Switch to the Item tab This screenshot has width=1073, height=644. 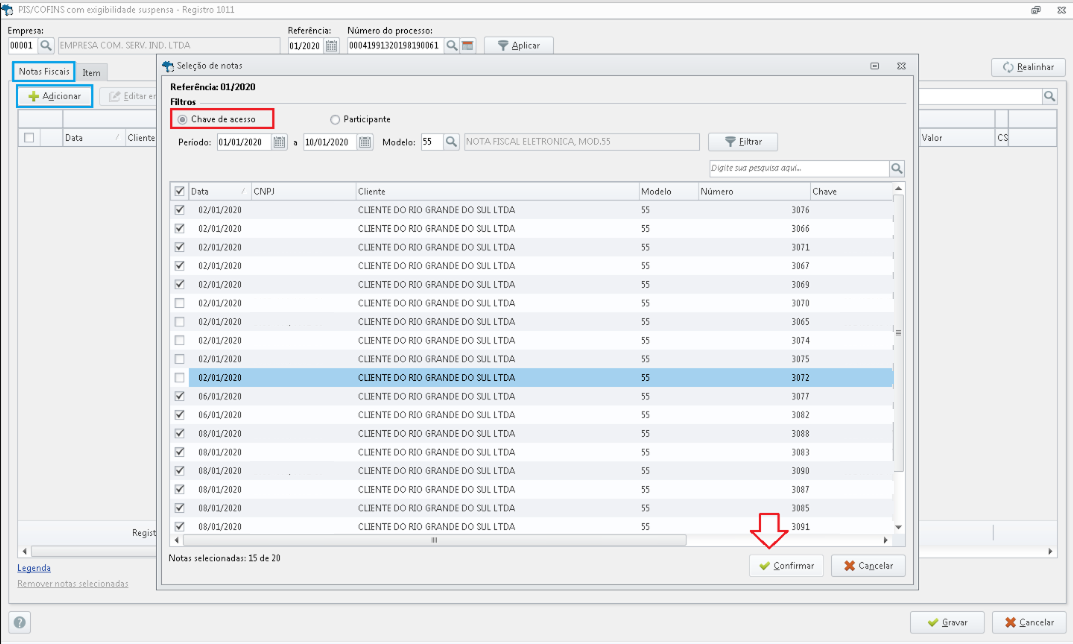(x=91, y=73)
